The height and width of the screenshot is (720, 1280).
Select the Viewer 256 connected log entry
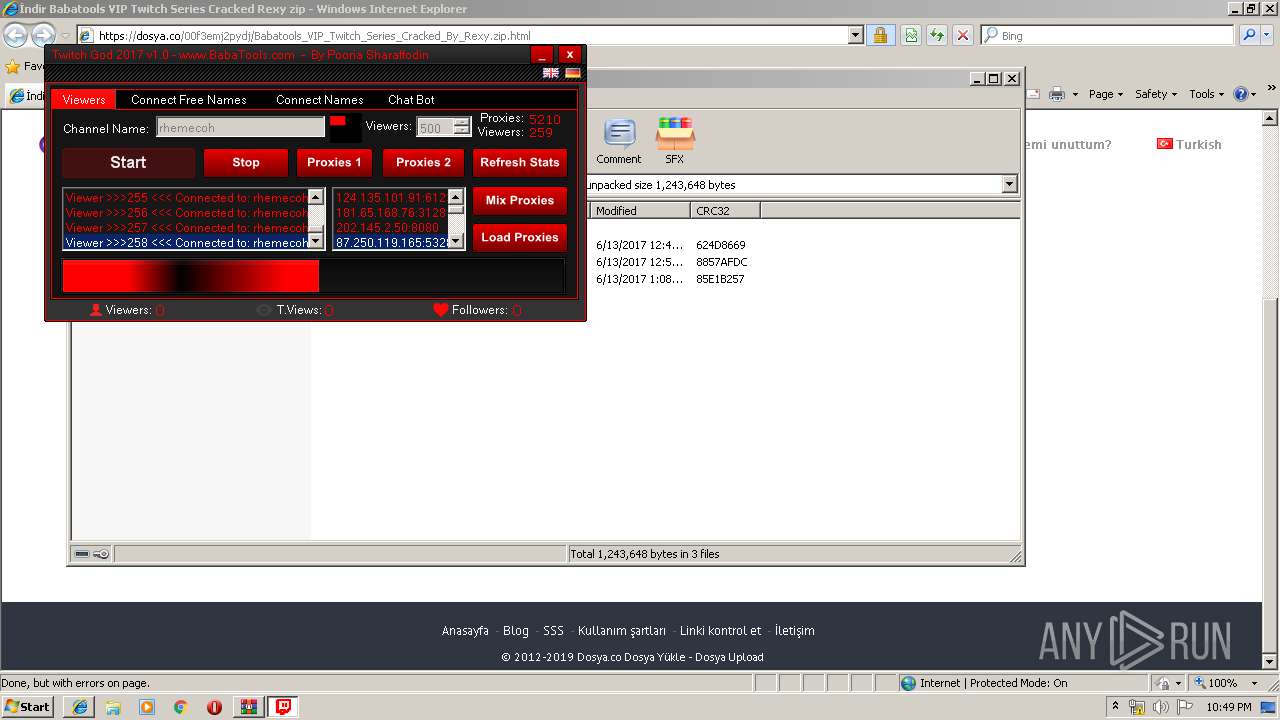[x=186, y=213]
